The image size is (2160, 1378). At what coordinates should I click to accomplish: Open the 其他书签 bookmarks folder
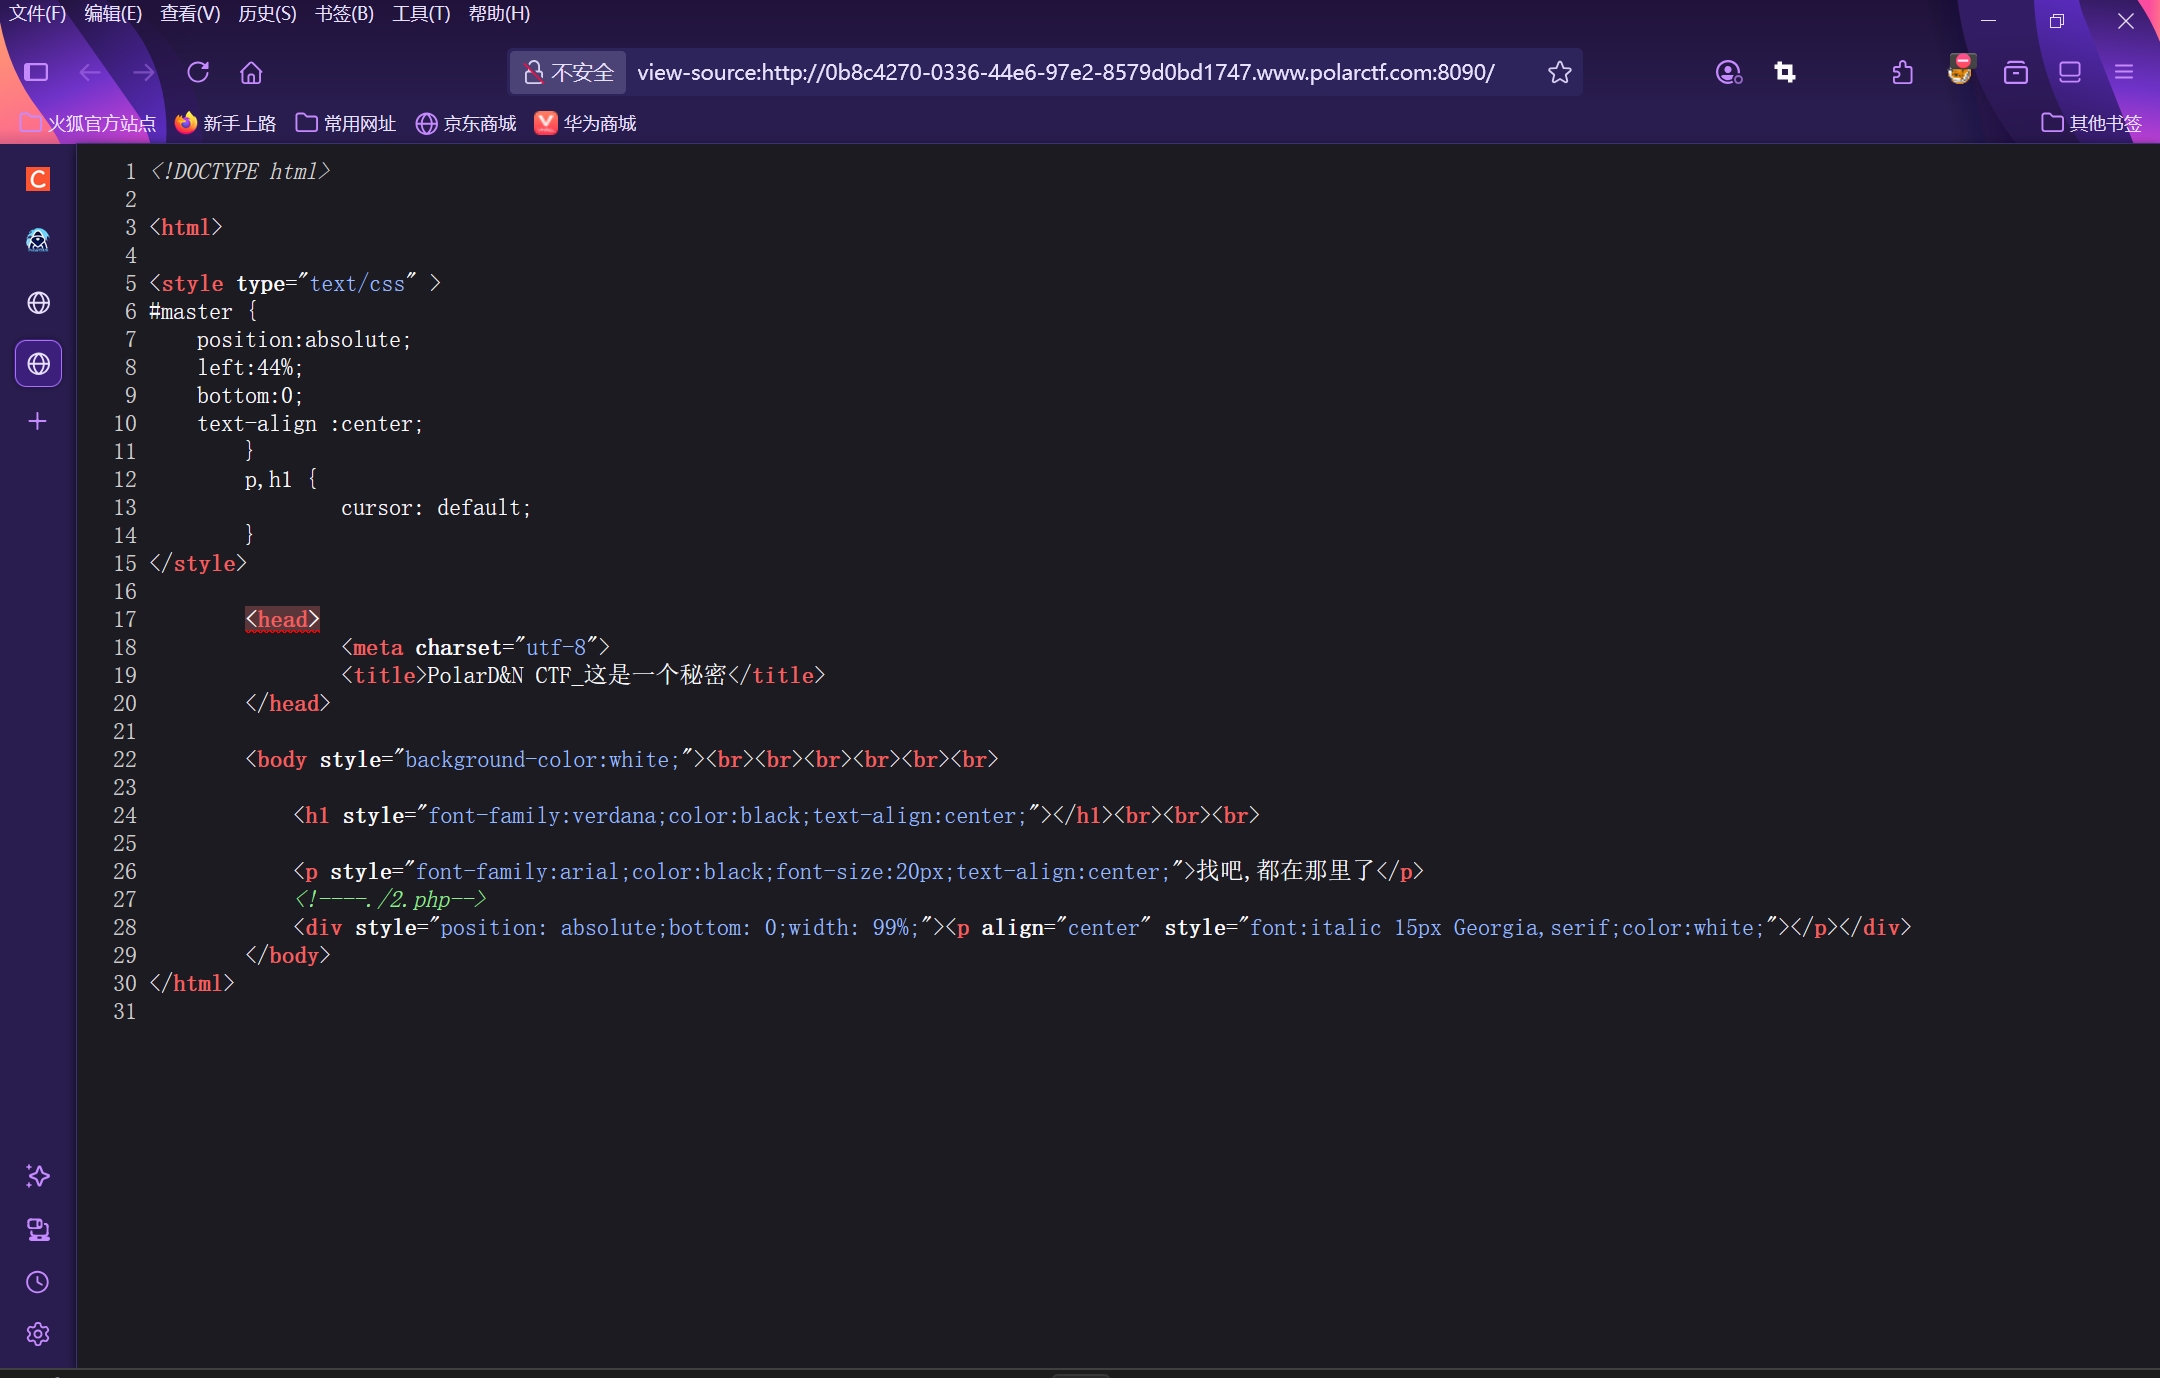click(x=2091, y=123)
